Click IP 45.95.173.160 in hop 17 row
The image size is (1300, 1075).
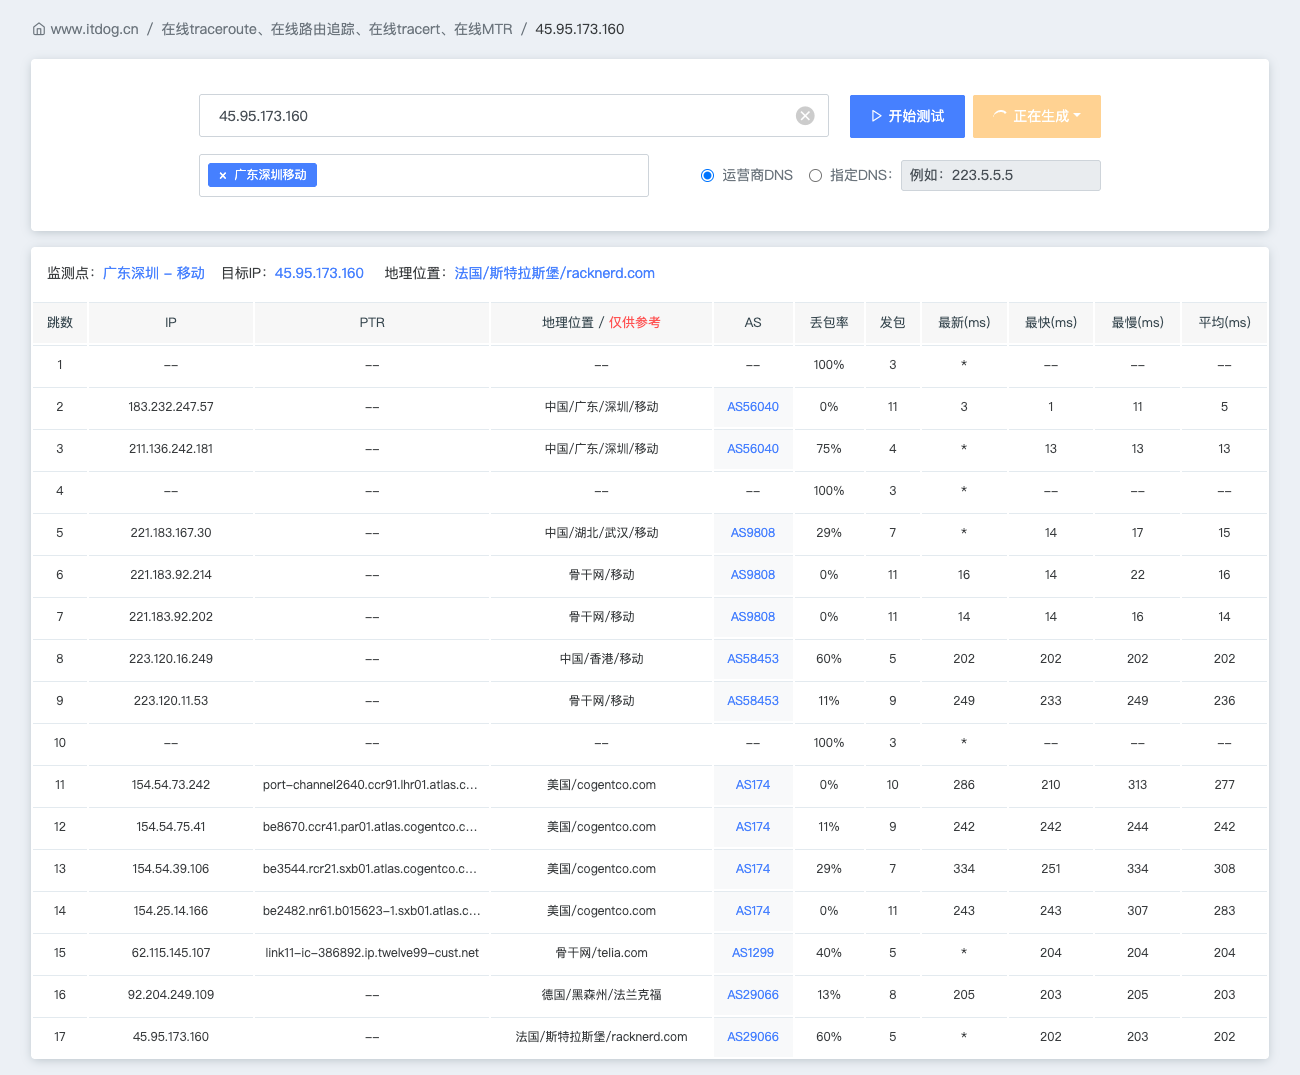[171, 1037]
